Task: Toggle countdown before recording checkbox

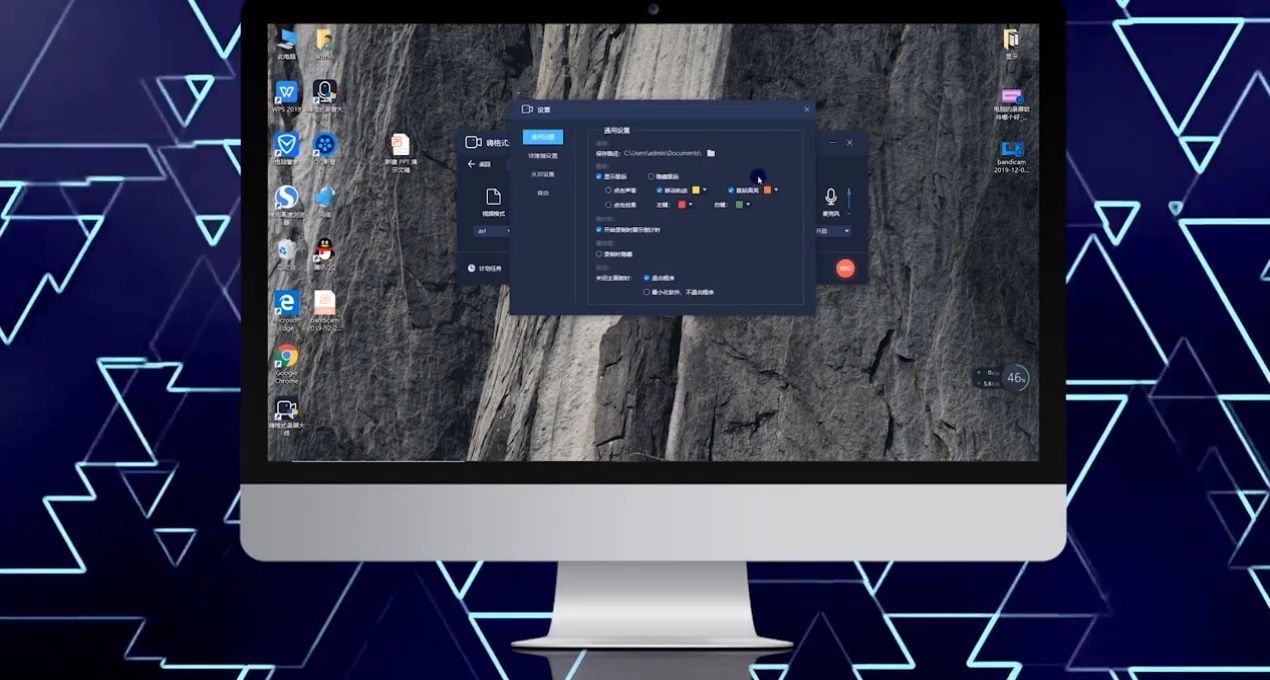Action: [598, 229]
